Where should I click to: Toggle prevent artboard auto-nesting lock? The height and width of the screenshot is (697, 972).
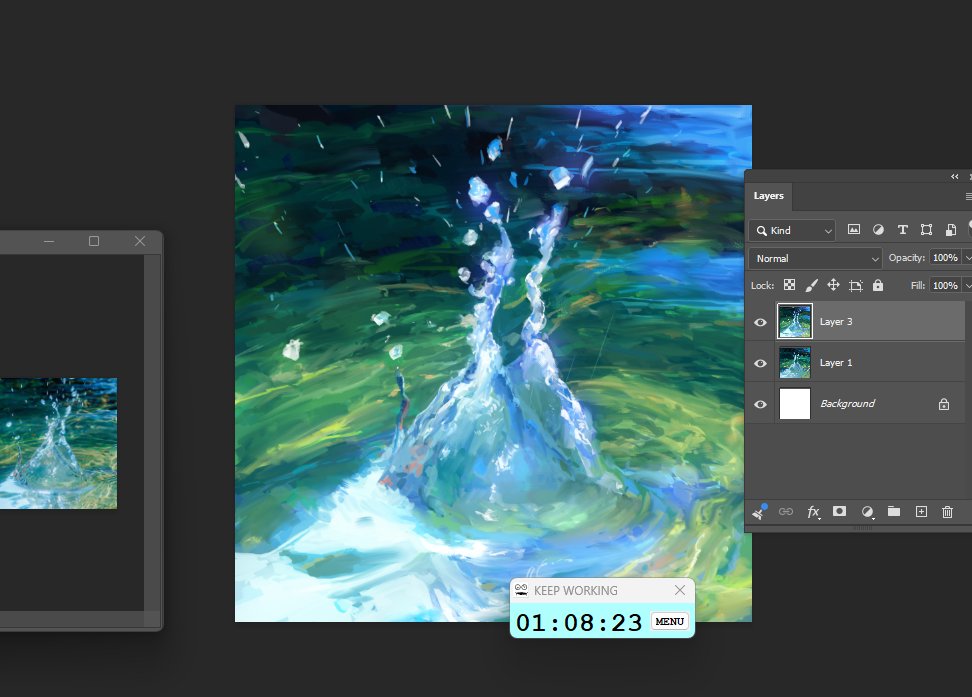(855, 285)
